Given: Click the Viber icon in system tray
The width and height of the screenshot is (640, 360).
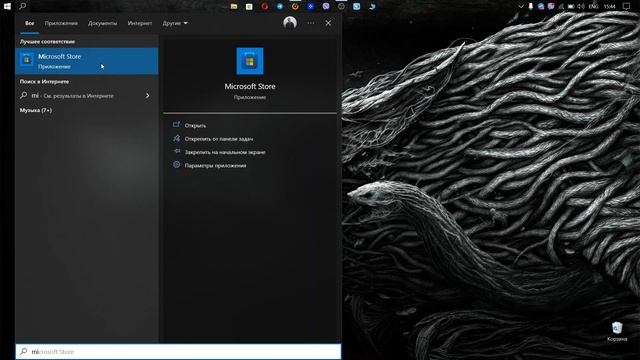Looking at the screenshot, I should click(551, 6).
